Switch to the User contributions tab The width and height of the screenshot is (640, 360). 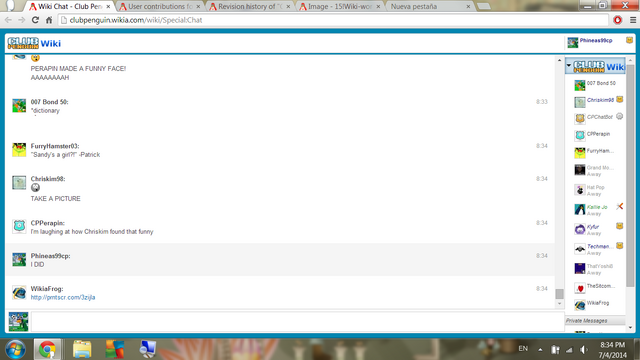(160, 7)
